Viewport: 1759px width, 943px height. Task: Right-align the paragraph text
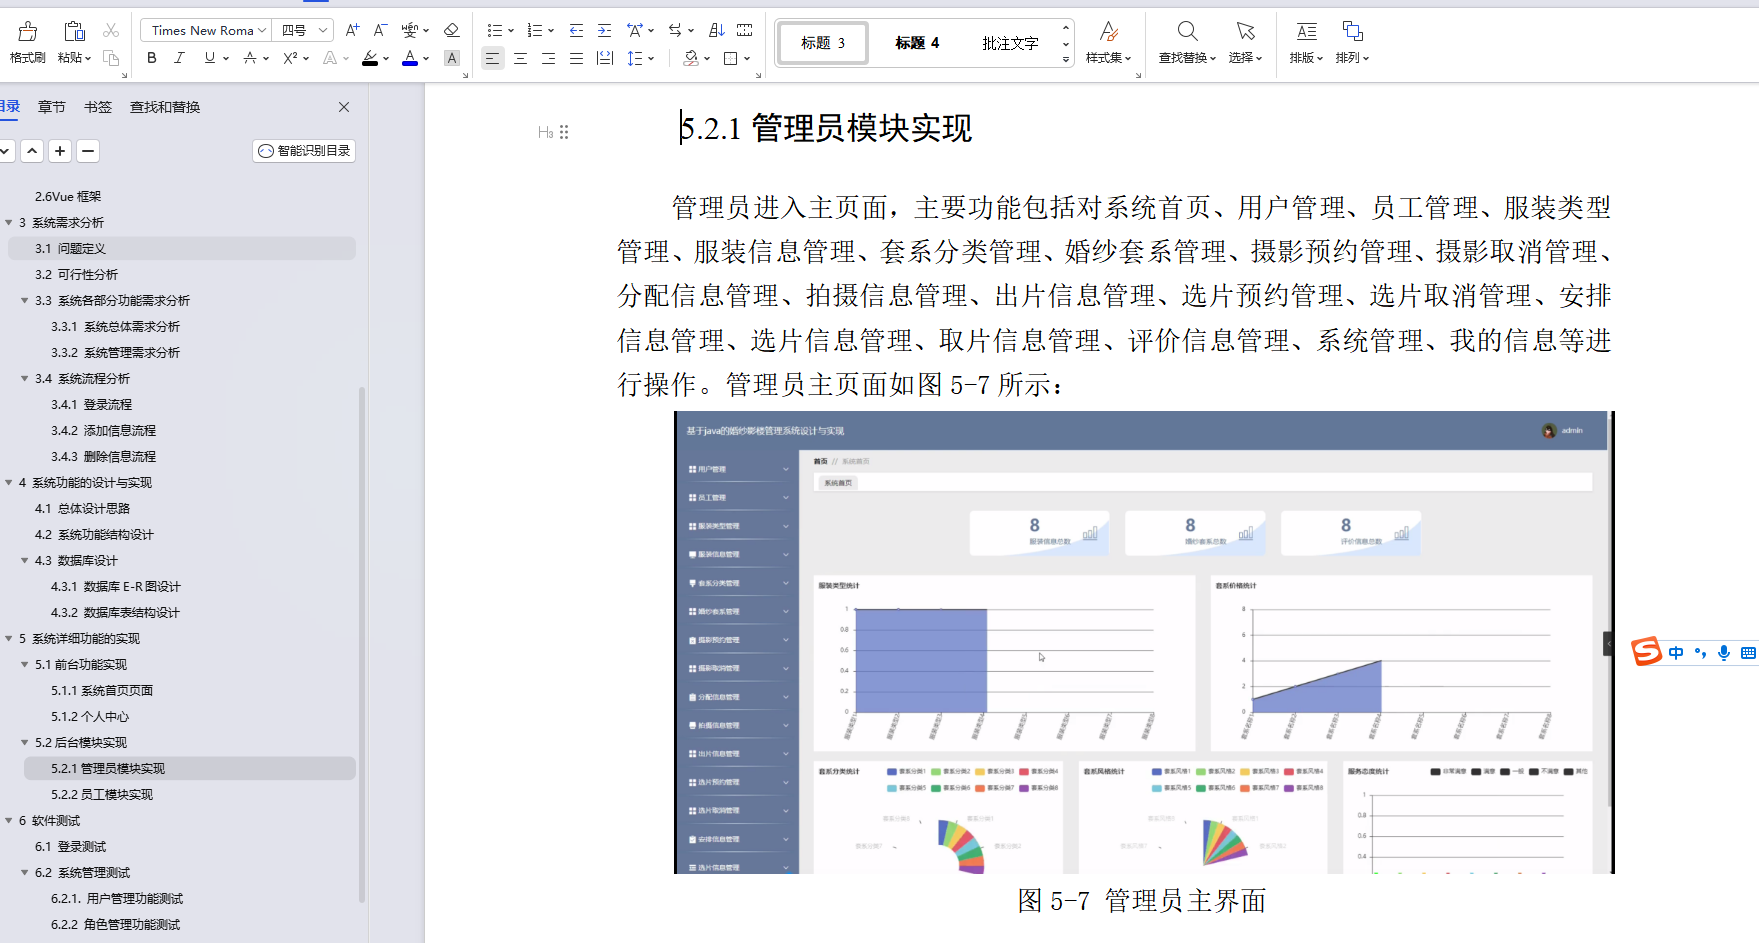pyautogui.click(x=548, y=59)
